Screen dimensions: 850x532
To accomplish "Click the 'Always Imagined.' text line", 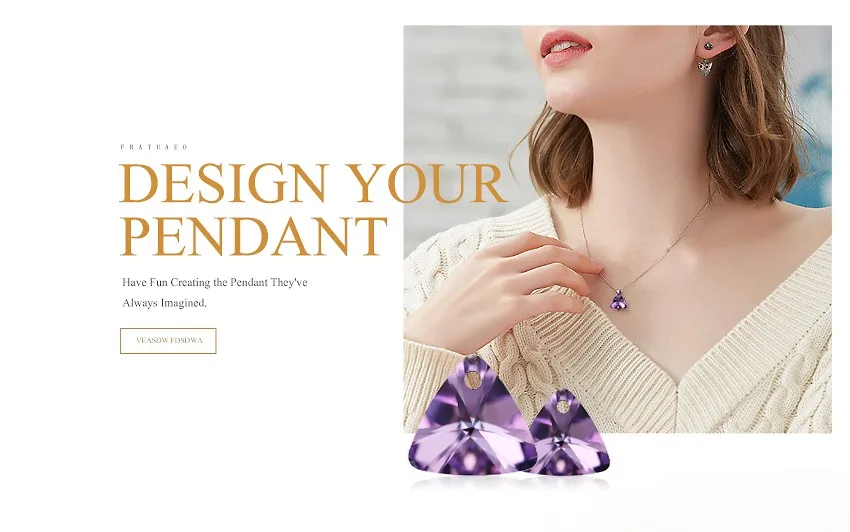I will pyautogui.click(x=164, y=303).
